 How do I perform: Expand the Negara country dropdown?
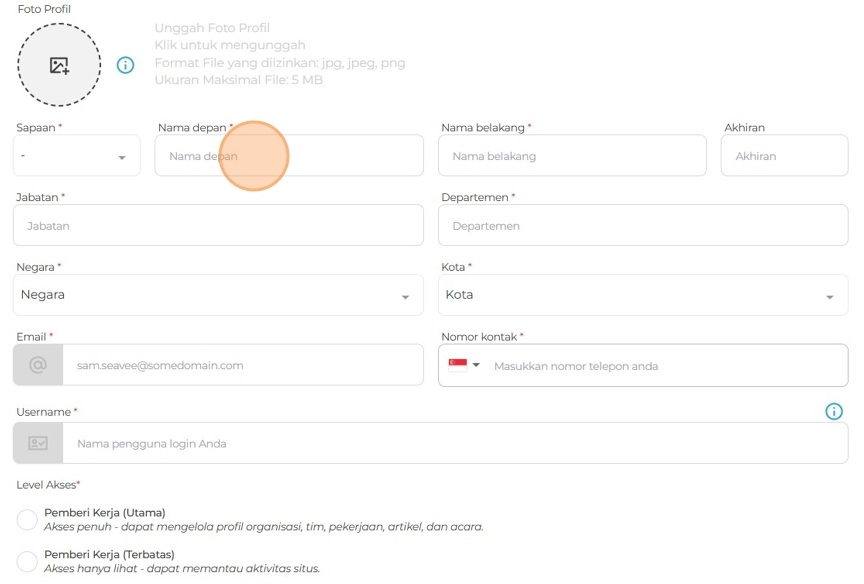tap(218, 295)
